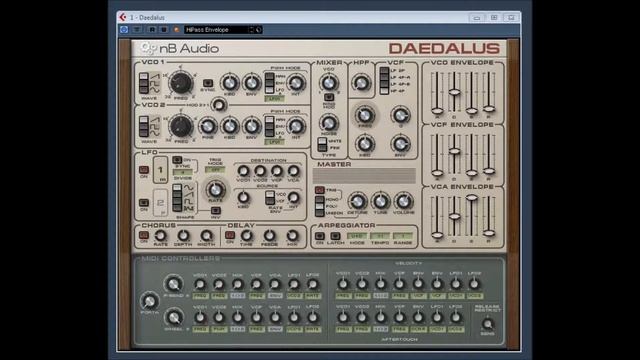
Task: Toggle the CHORUS ON button
Action: (144, 236)
